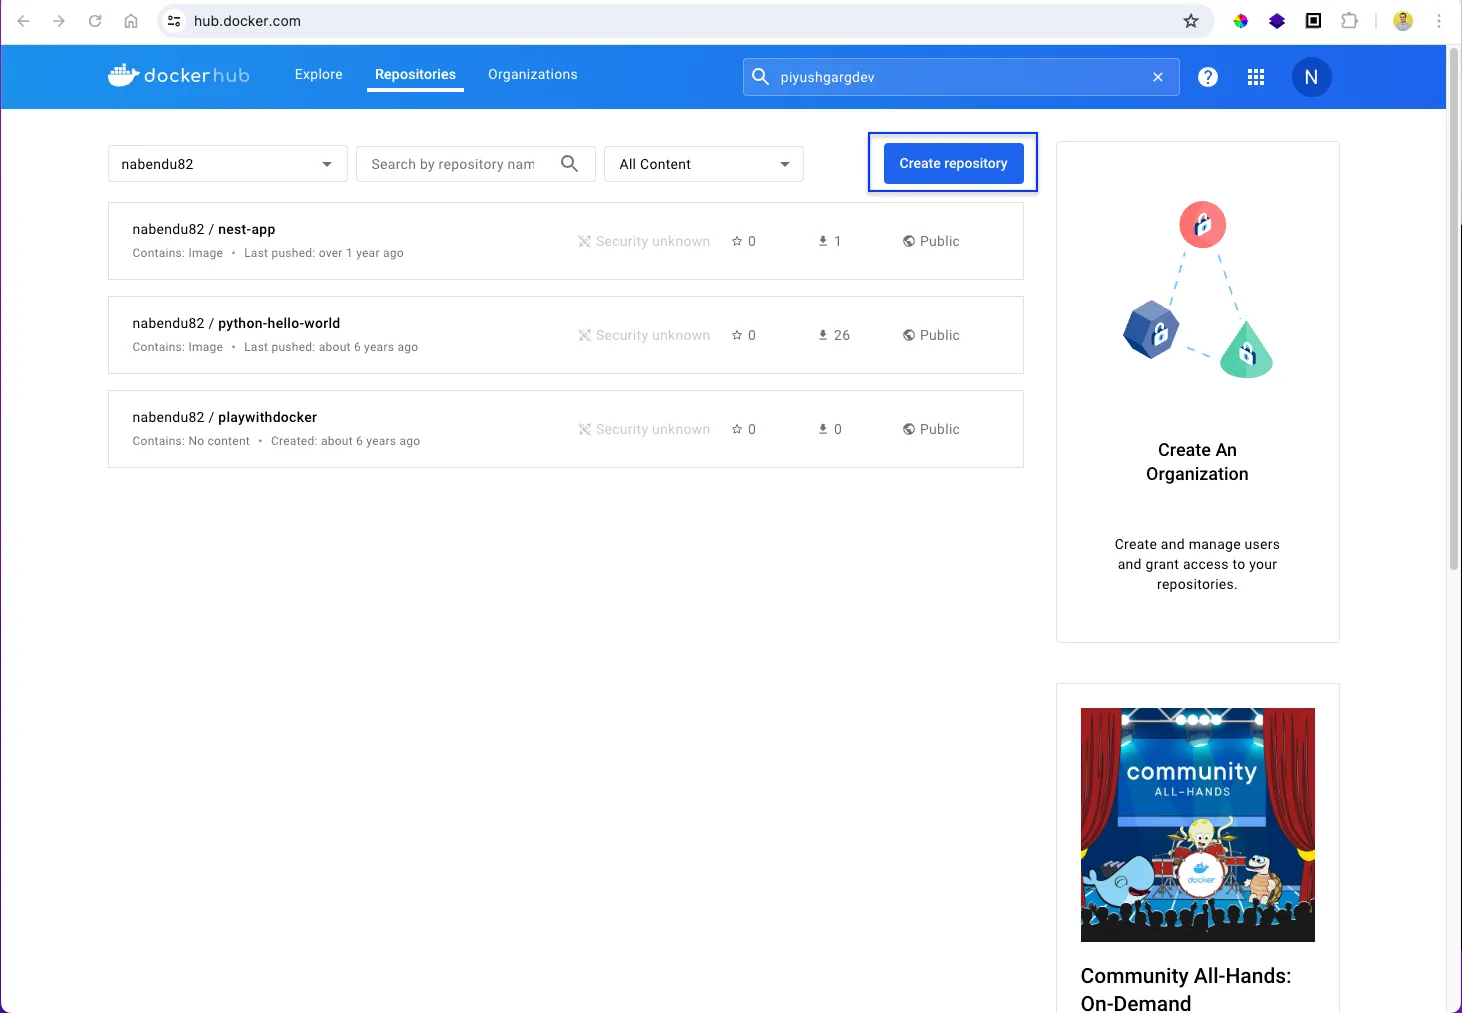Image resolution: width=1462 pixels, height=1013 pixels.
Task: Open the site information icon in address bar
Action: (174, 21)
